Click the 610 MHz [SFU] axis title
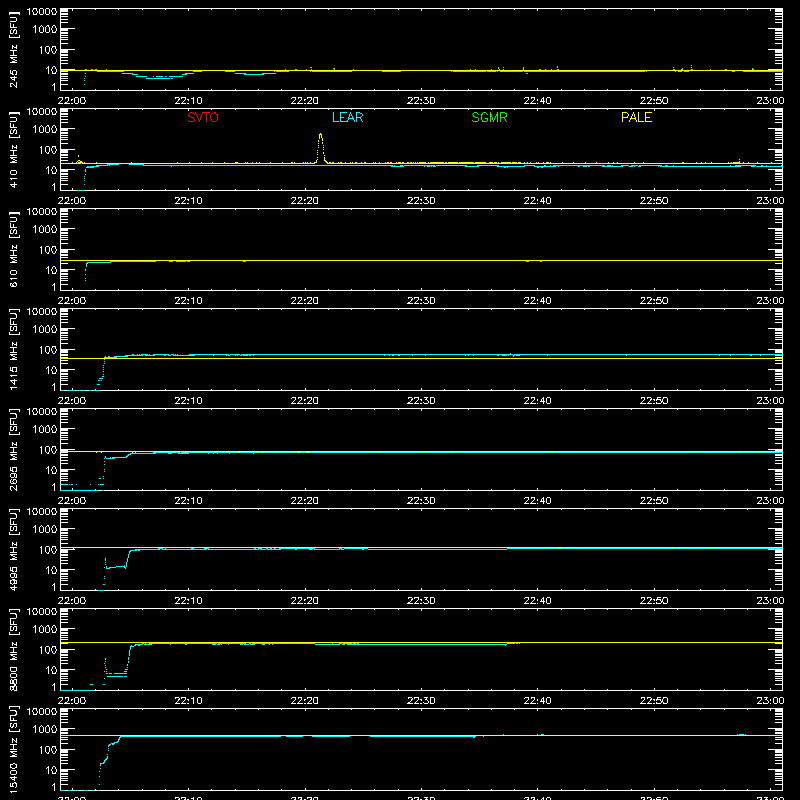800x800 pixels. tap(13, 249)
